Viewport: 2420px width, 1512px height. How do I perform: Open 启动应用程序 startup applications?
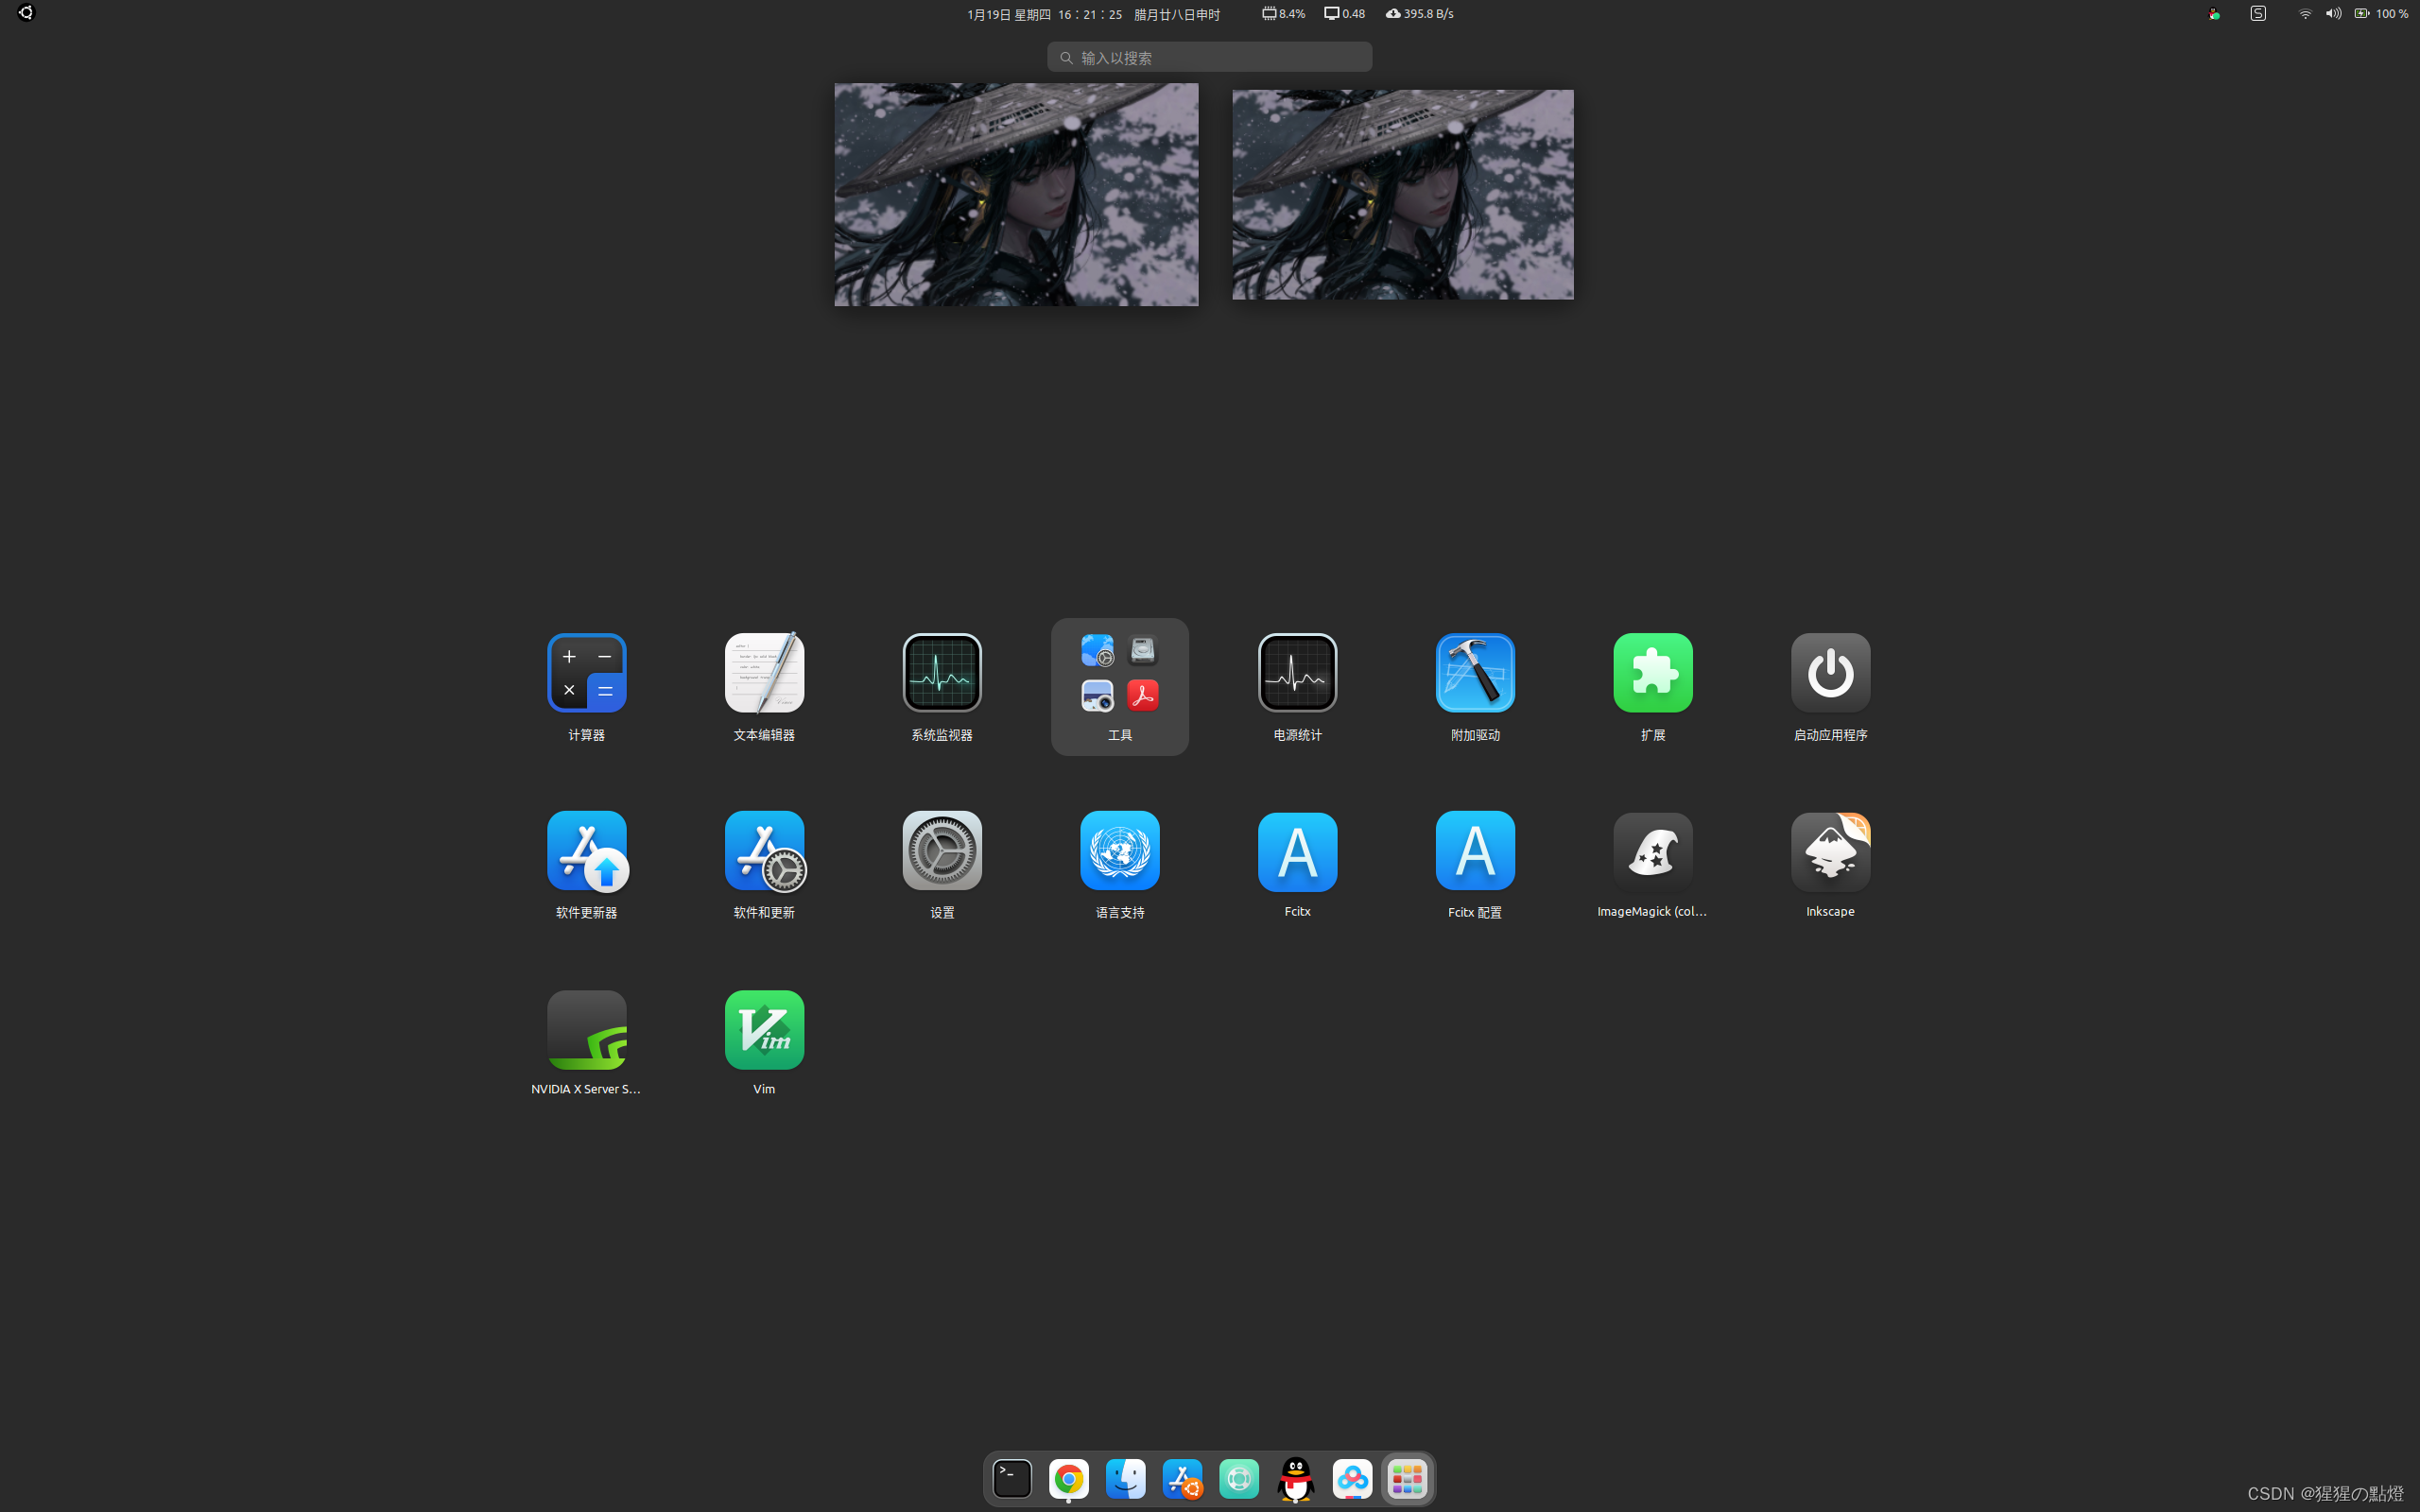pyautogui.click(x=1830, y=686)
